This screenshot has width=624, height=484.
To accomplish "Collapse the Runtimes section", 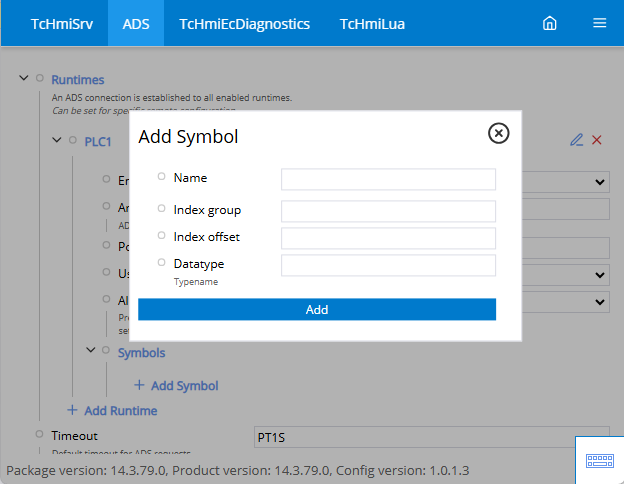I will coord(24,78).
